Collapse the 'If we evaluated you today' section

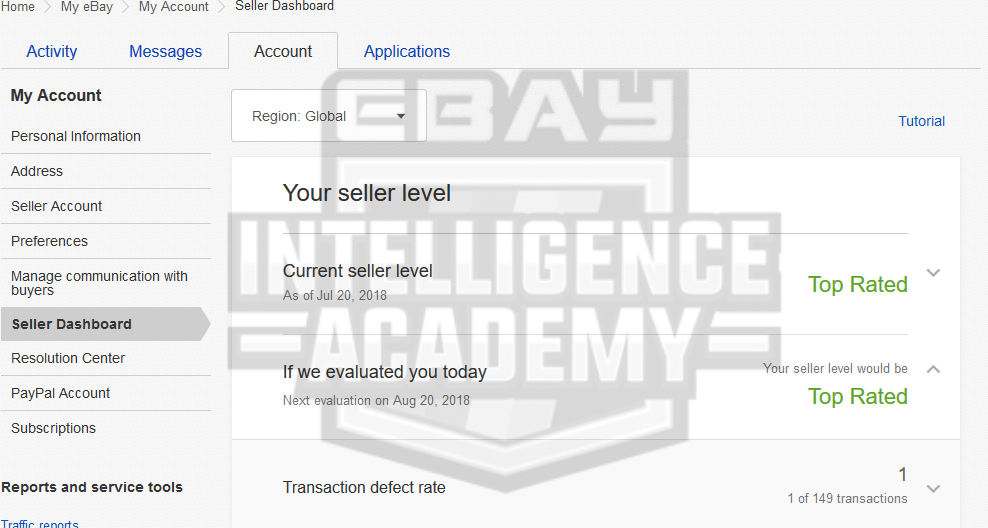click(933, 369)
